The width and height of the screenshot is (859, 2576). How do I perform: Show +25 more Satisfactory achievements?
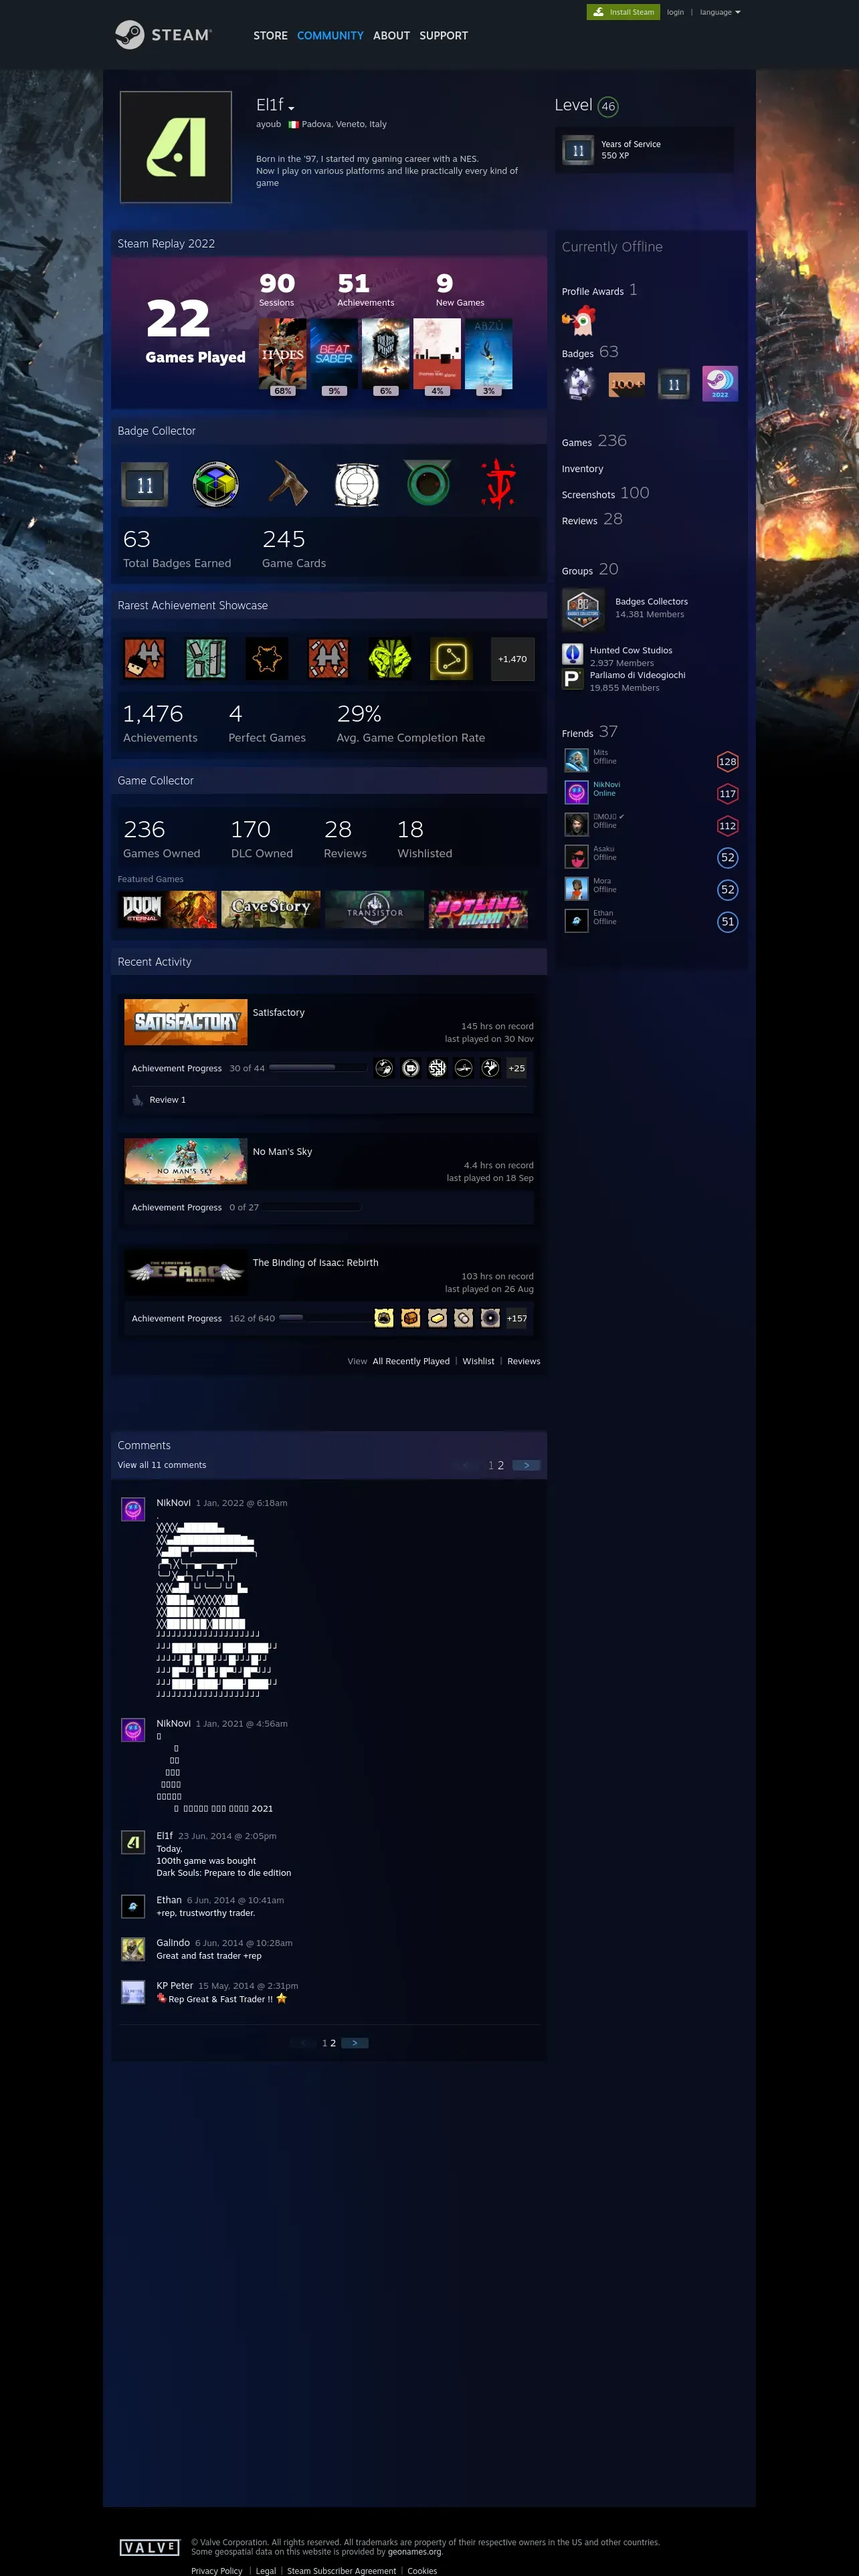click(x=516, y=1068)
